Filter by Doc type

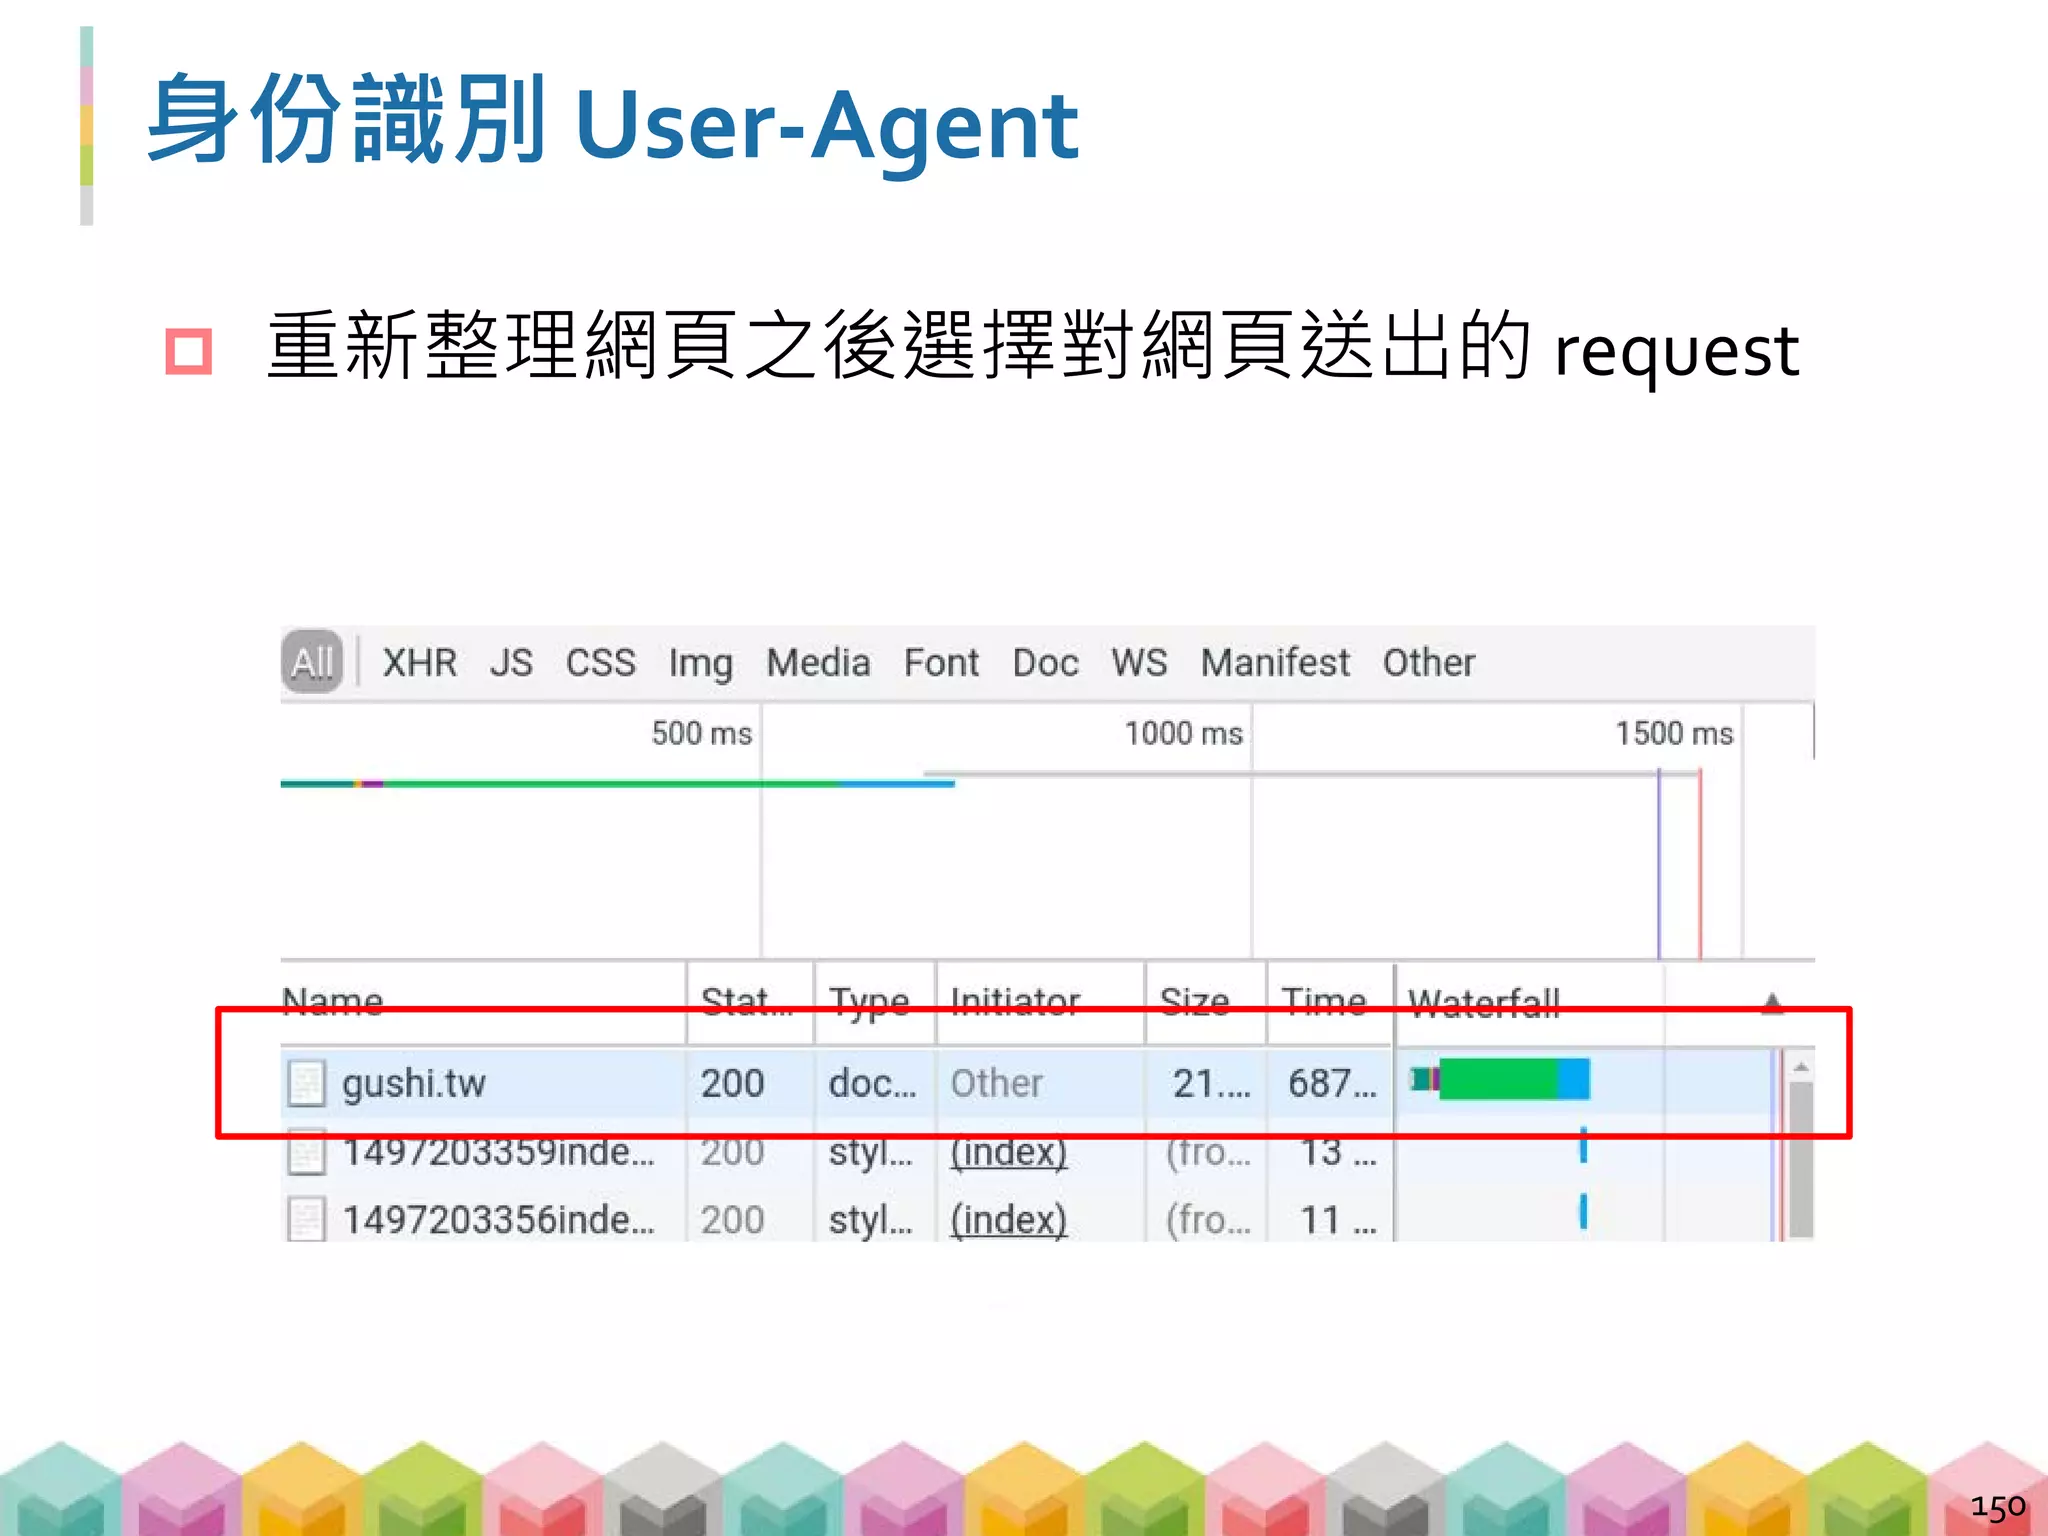[x=1045, y=662]
